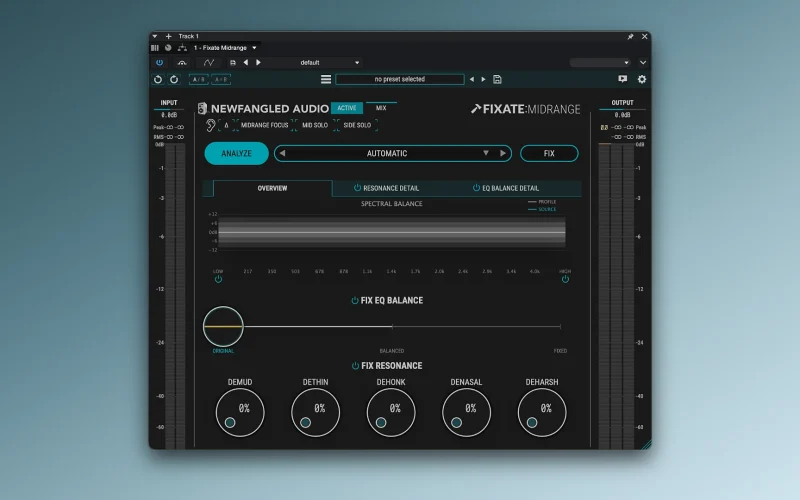Open the hamburger preset menu
This screenshot has width=800, height=500.
(326, 79)
